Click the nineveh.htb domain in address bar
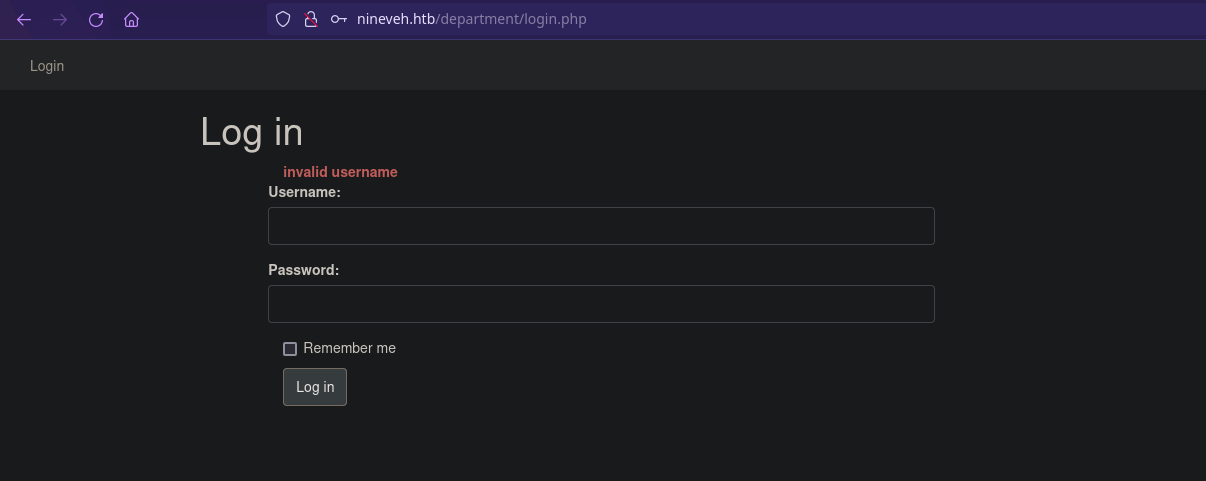The width and height of the screenshot is (1206, 481). pos(396,19)
